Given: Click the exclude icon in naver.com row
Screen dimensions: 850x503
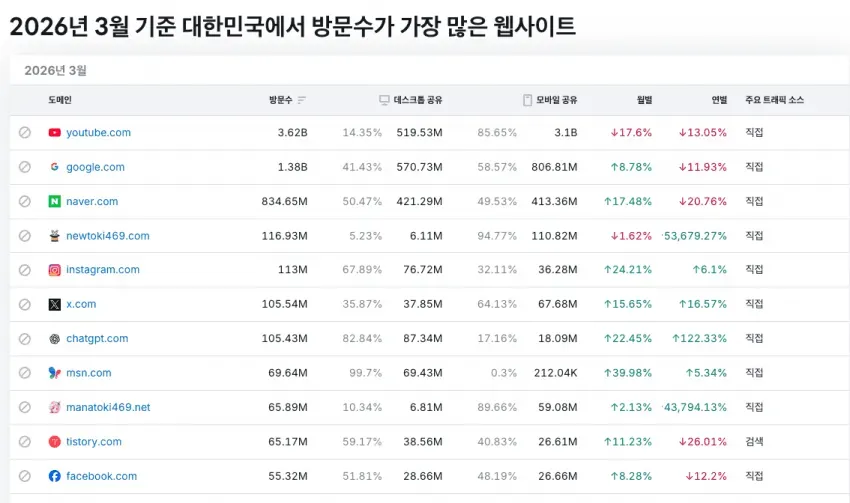Looking at the screenshot, I should [x=24, y=201].
